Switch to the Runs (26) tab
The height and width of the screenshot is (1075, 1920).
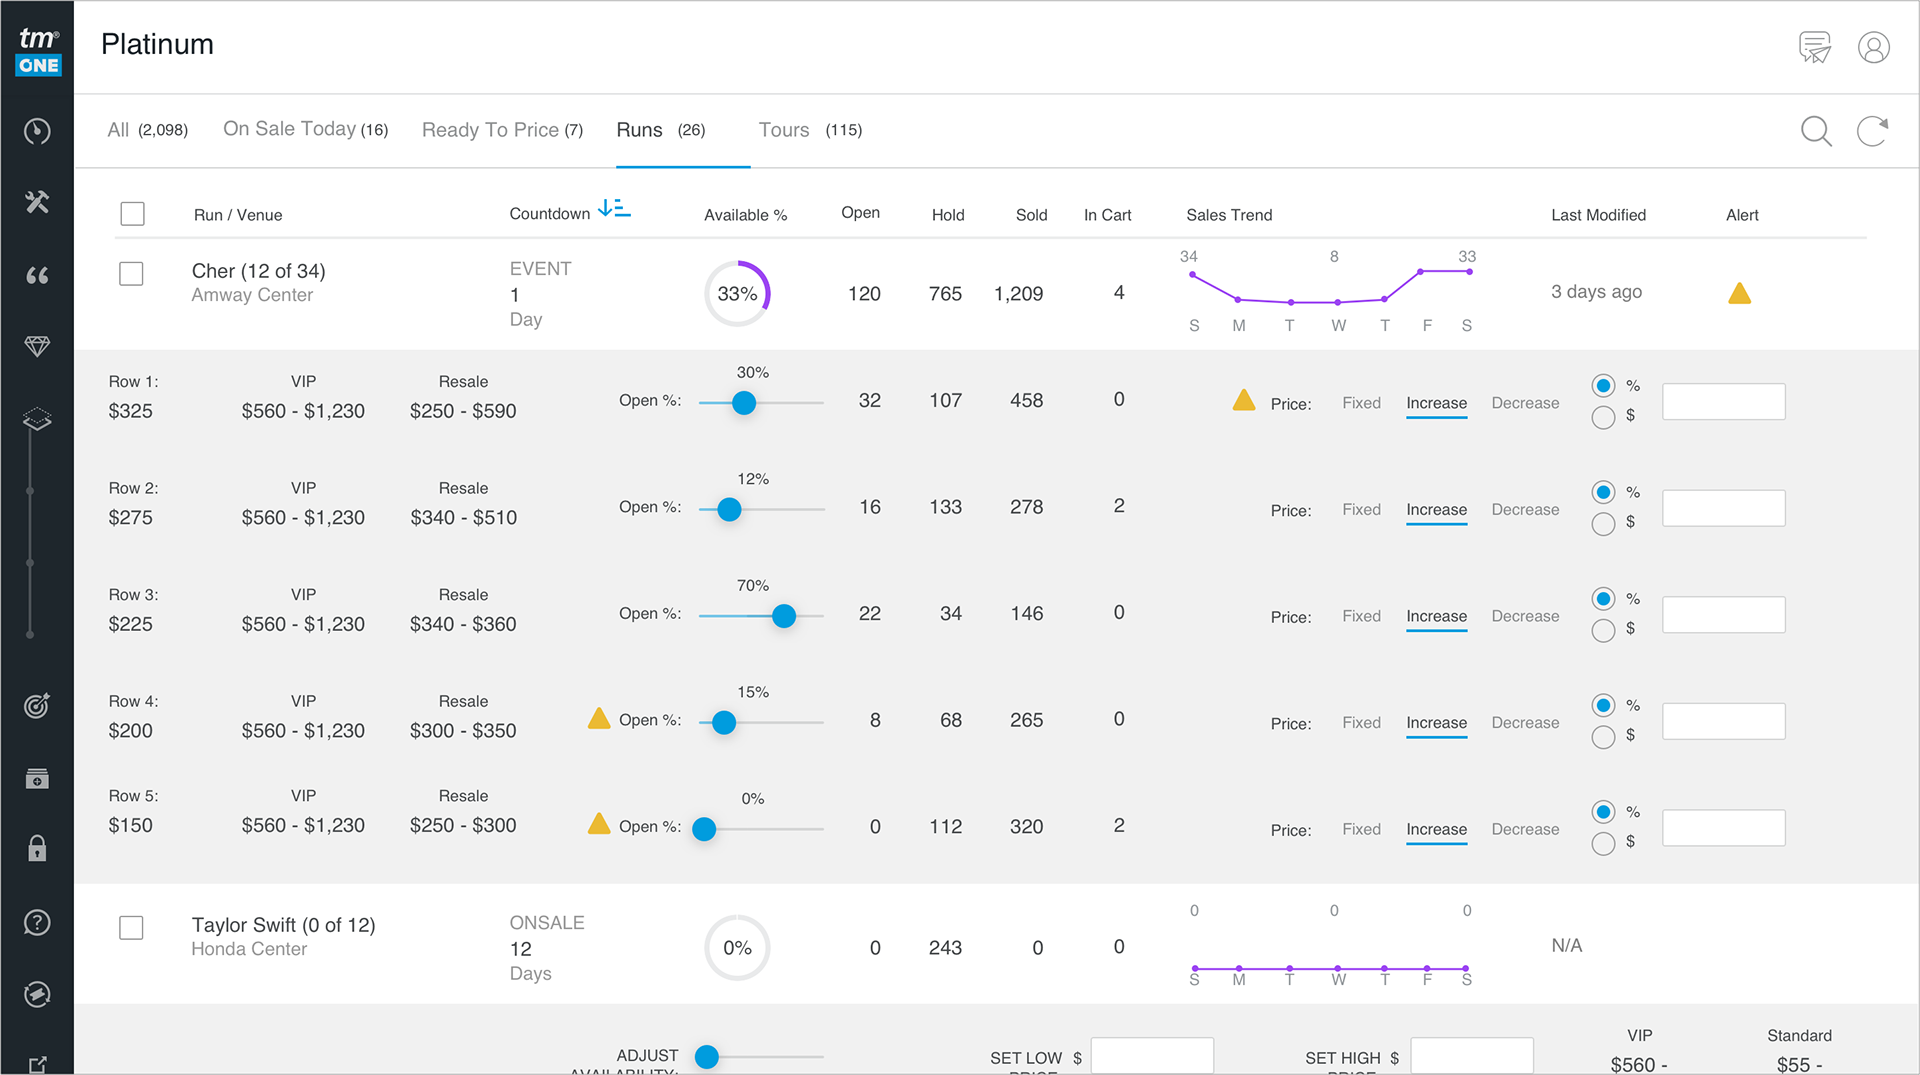[x=661, y=130]
